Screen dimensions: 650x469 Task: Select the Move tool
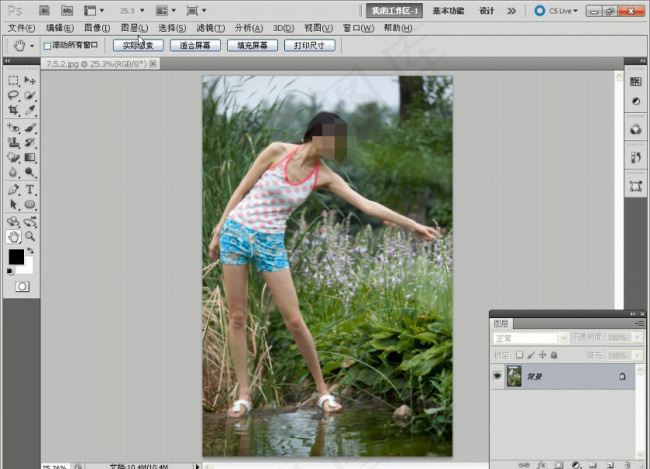pyautogui.click(x=30, y=80)
